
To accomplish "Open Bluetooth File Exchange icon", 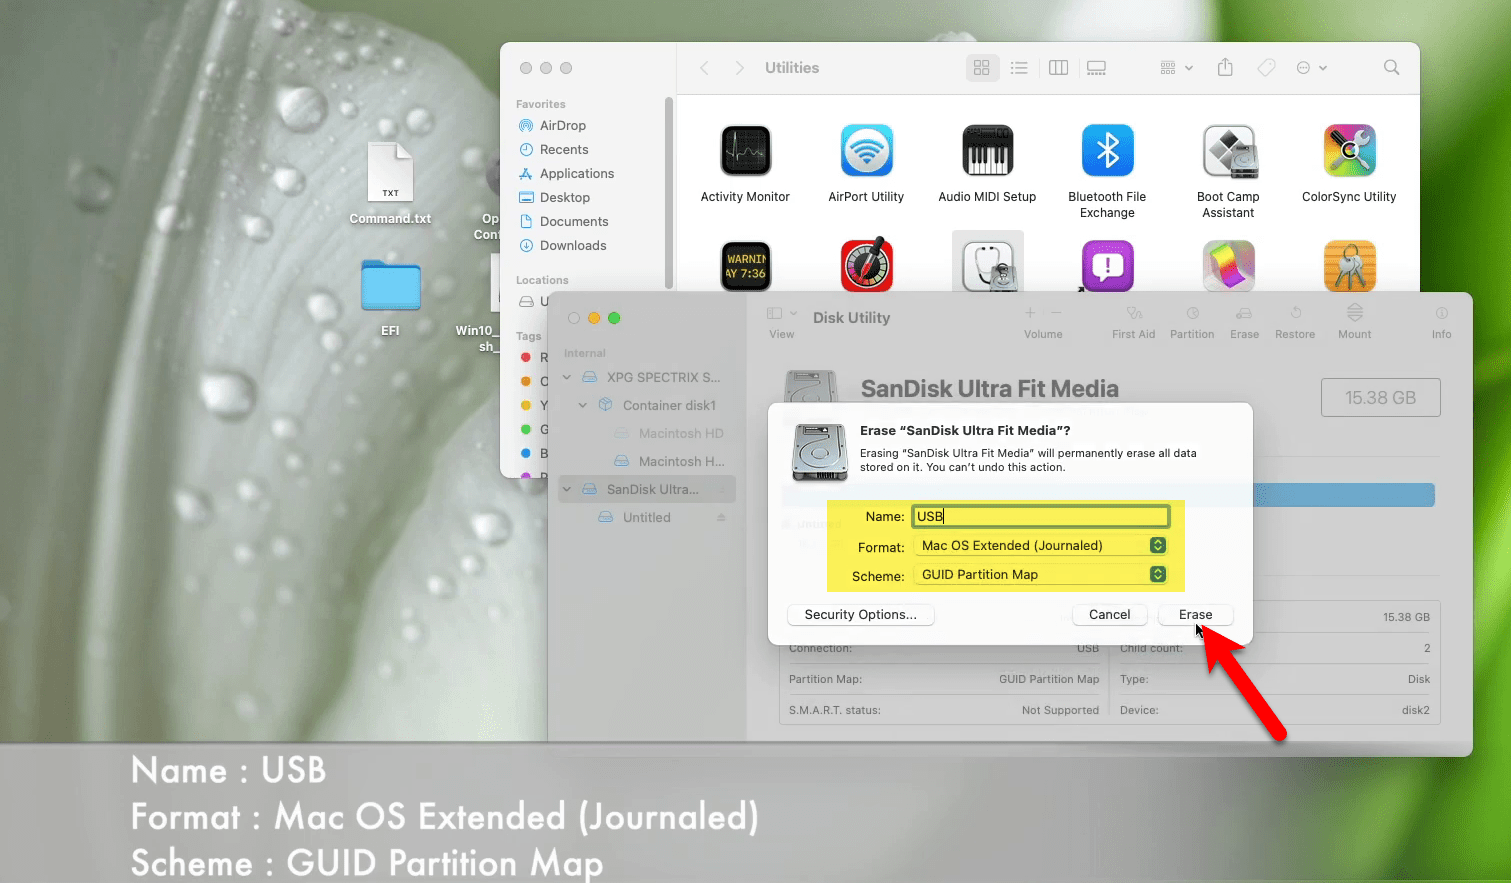I will (x=1107, y=151).
